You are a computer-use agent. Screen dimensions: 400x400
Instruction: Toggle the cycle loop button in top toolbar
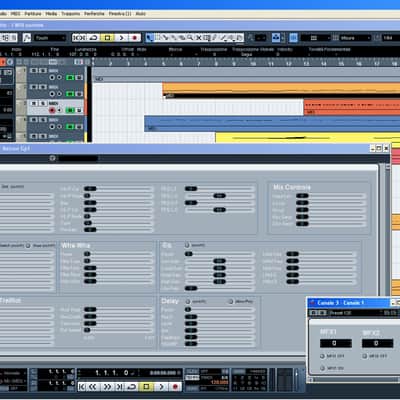click(x=93, y=38)
